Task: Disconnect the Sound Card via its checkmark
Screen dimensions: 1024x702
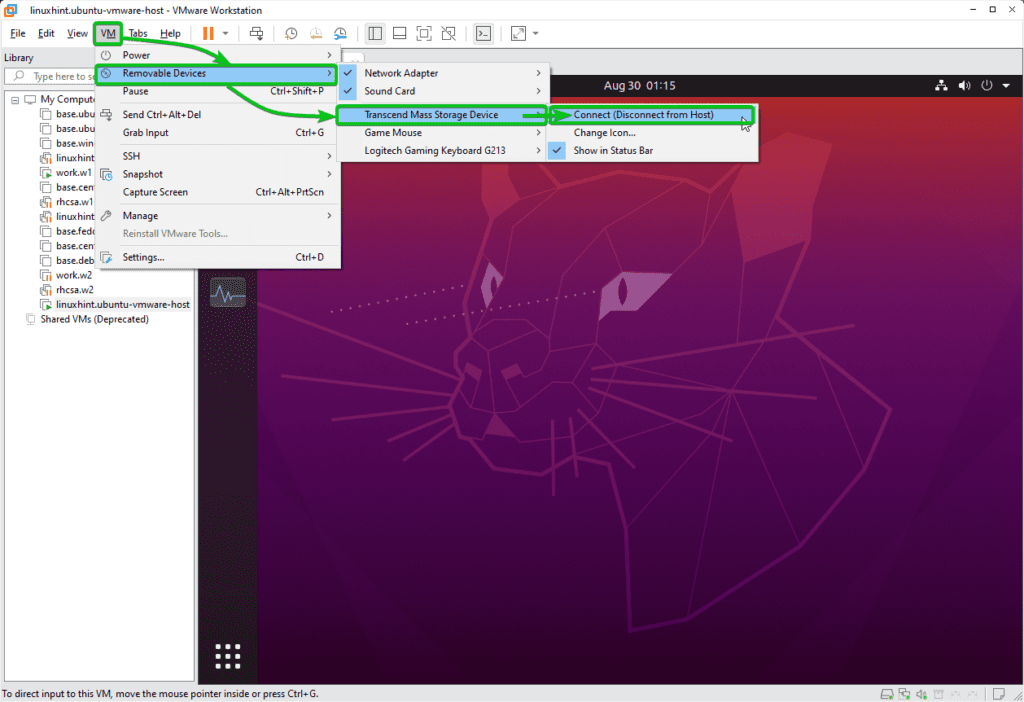Action: [347, 89]
